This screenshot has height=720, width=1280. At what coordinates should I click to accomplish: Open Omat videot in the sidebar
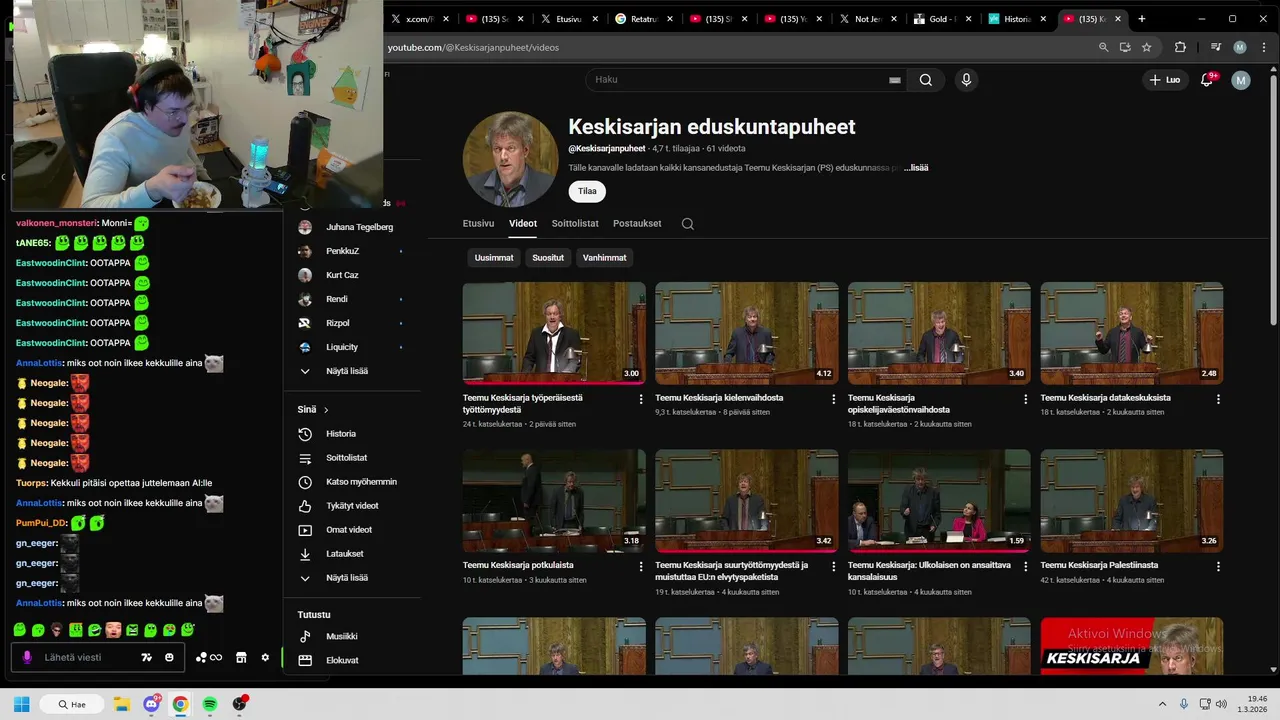click(349, 530)
